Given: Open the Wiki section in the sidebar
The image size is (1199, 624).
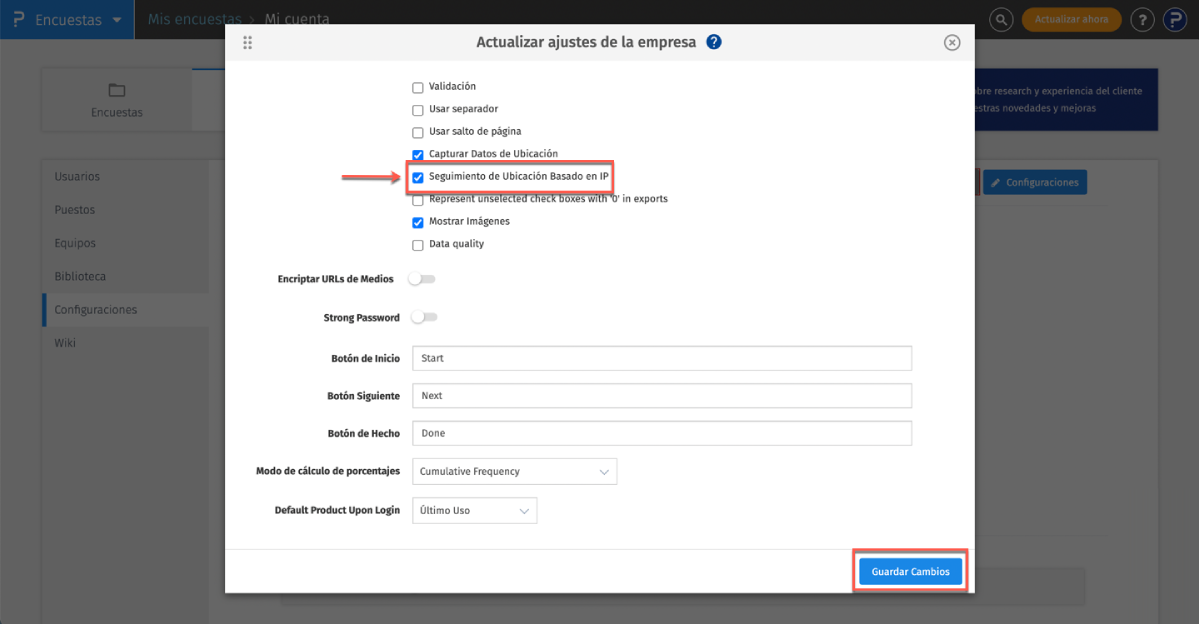Looking at the screenshot, I should coord(64,342).
